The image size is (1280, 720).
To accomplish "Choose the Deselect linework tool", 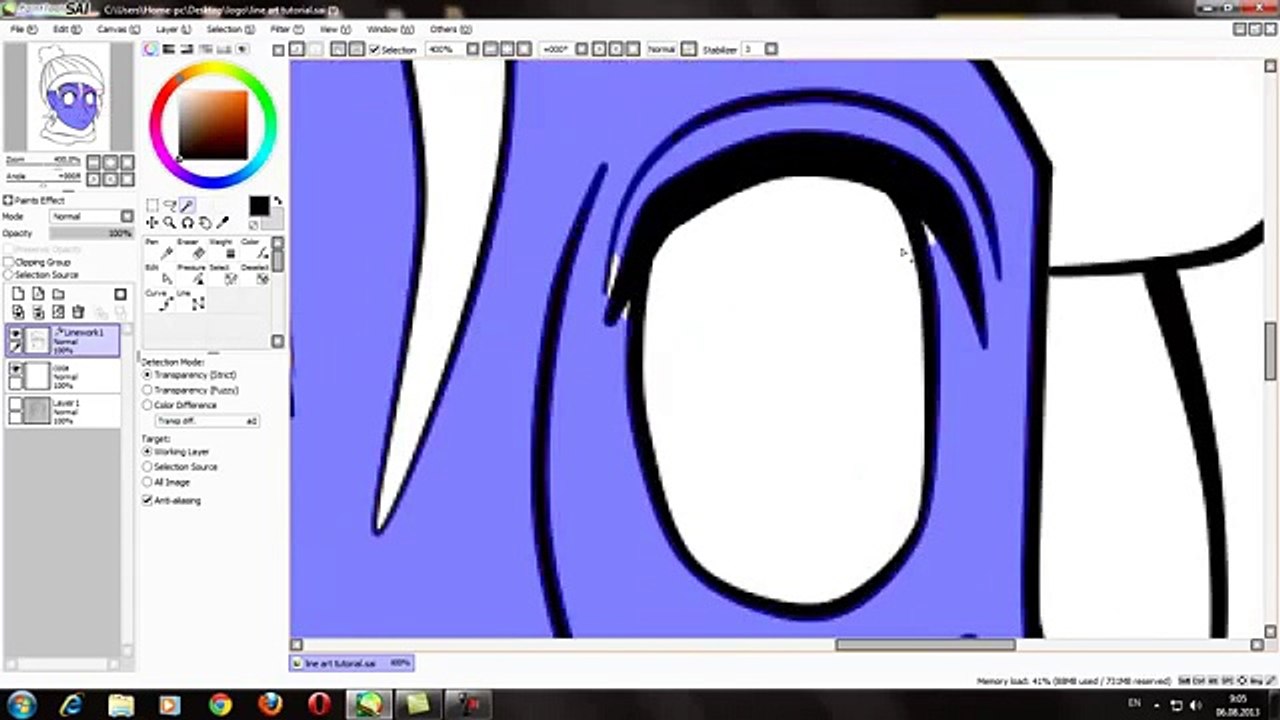I will pyautogui.click(x=256, y=275).
